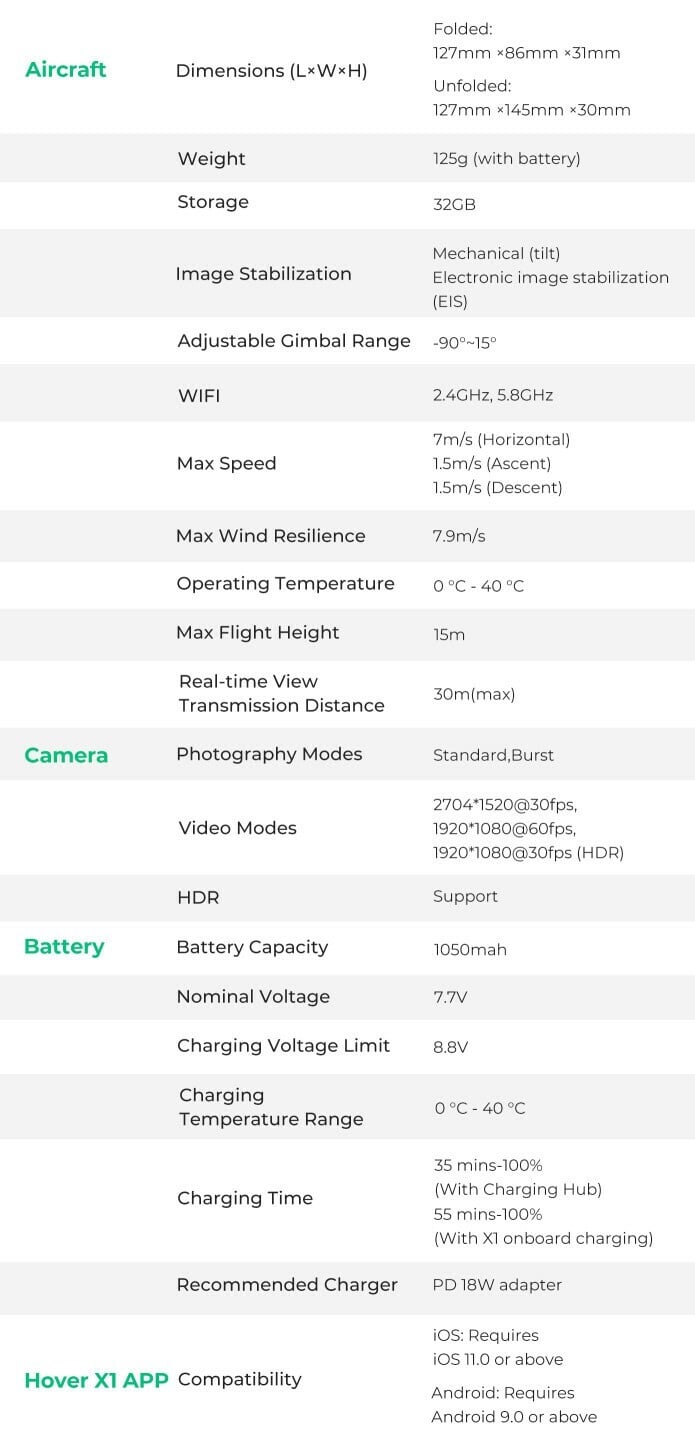Click the Video Modes label
This screenshot has width=695, height=1446.
[x=237, y=828]
